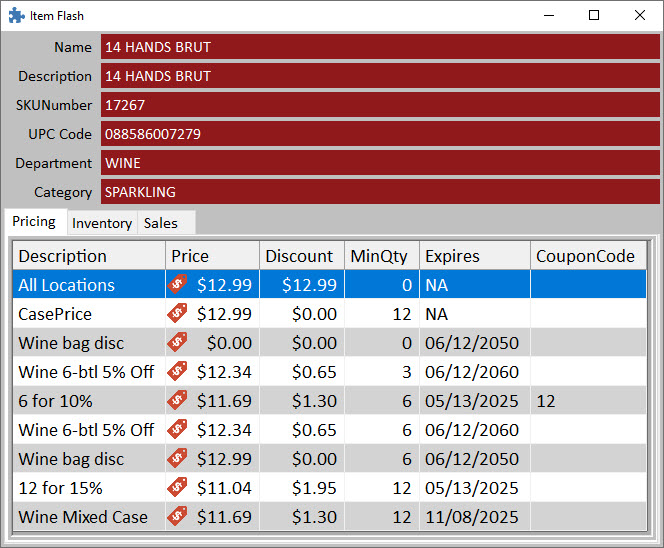The width and height of the screenshot is (664, 548).
Task: Click price tag icon in CasePrice row
Action: pyautogui.click(x=177, y=313)
